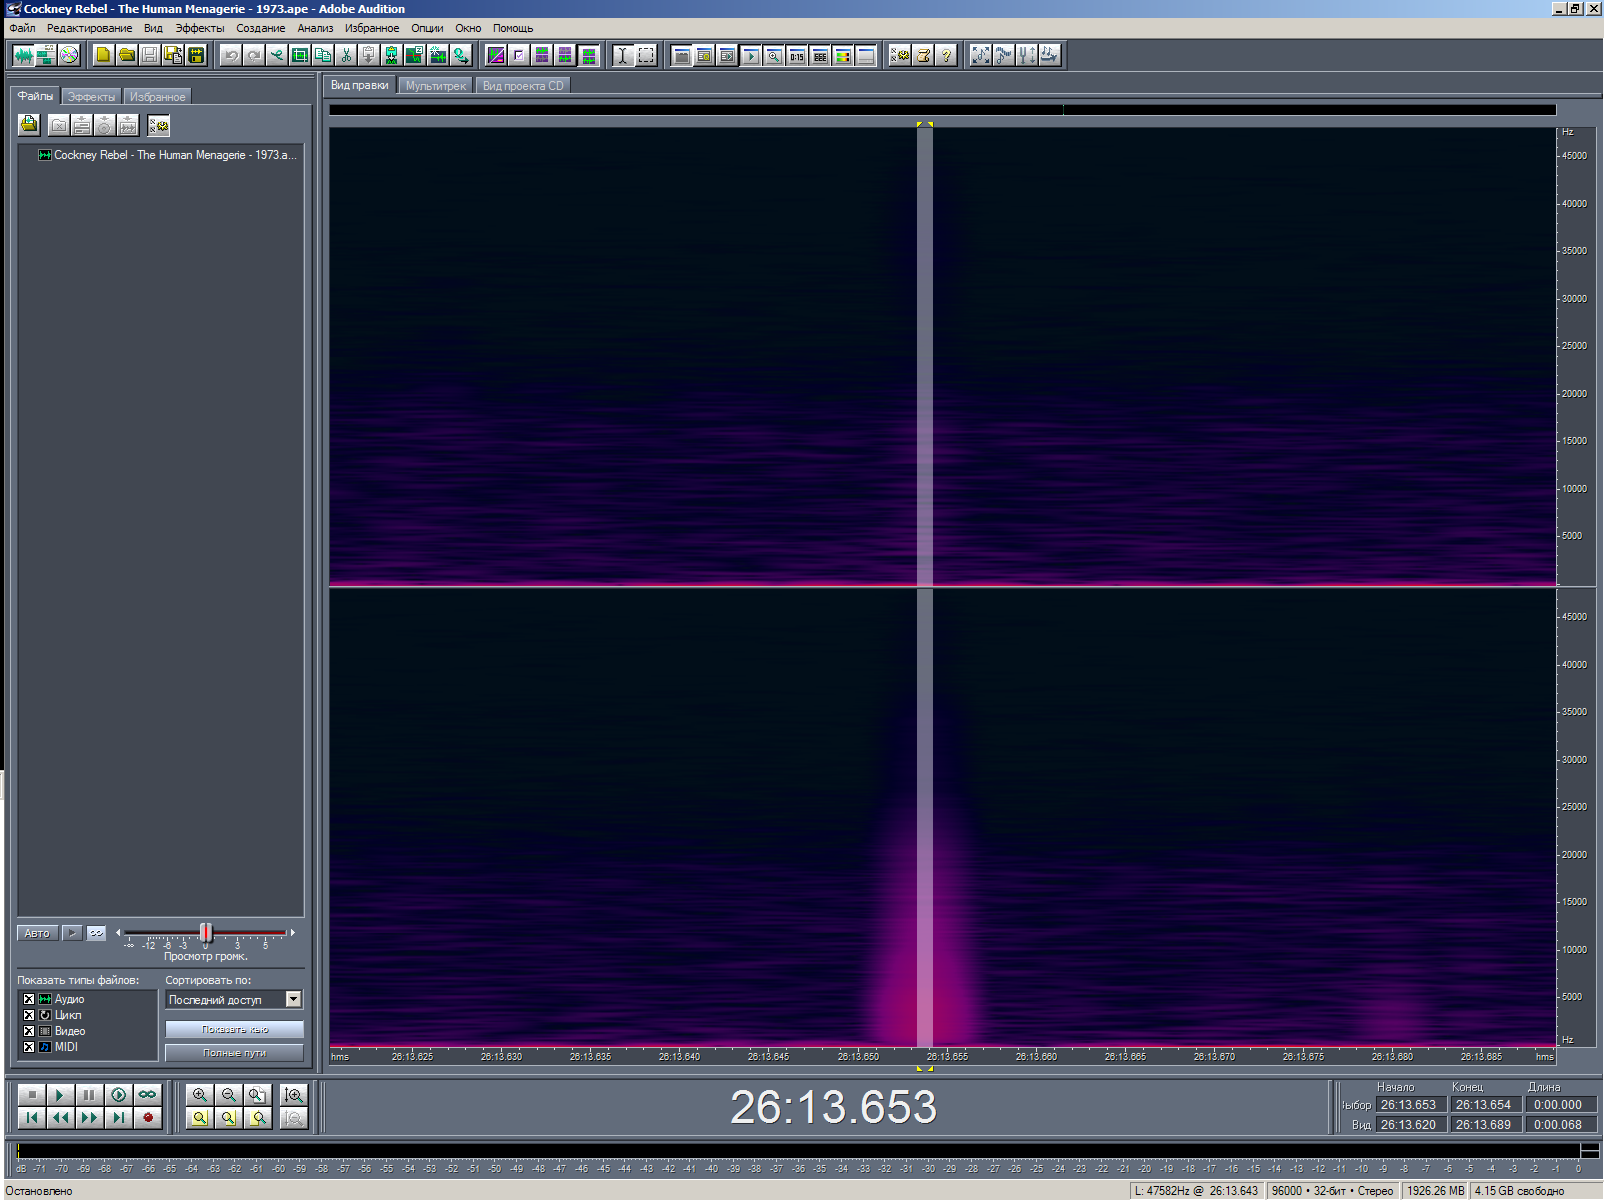Viewport: 1604px width, 1200px height.
Task: Click the Undo arrow in toolbar
Action: pyautogui.click(x=231, y=55)
